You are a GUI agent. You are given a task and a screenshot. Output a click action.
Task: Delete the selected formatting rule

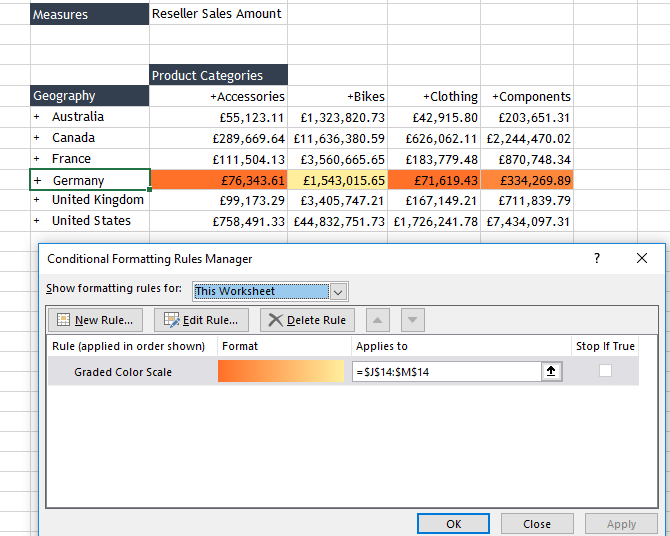click(x=307, y=320)
